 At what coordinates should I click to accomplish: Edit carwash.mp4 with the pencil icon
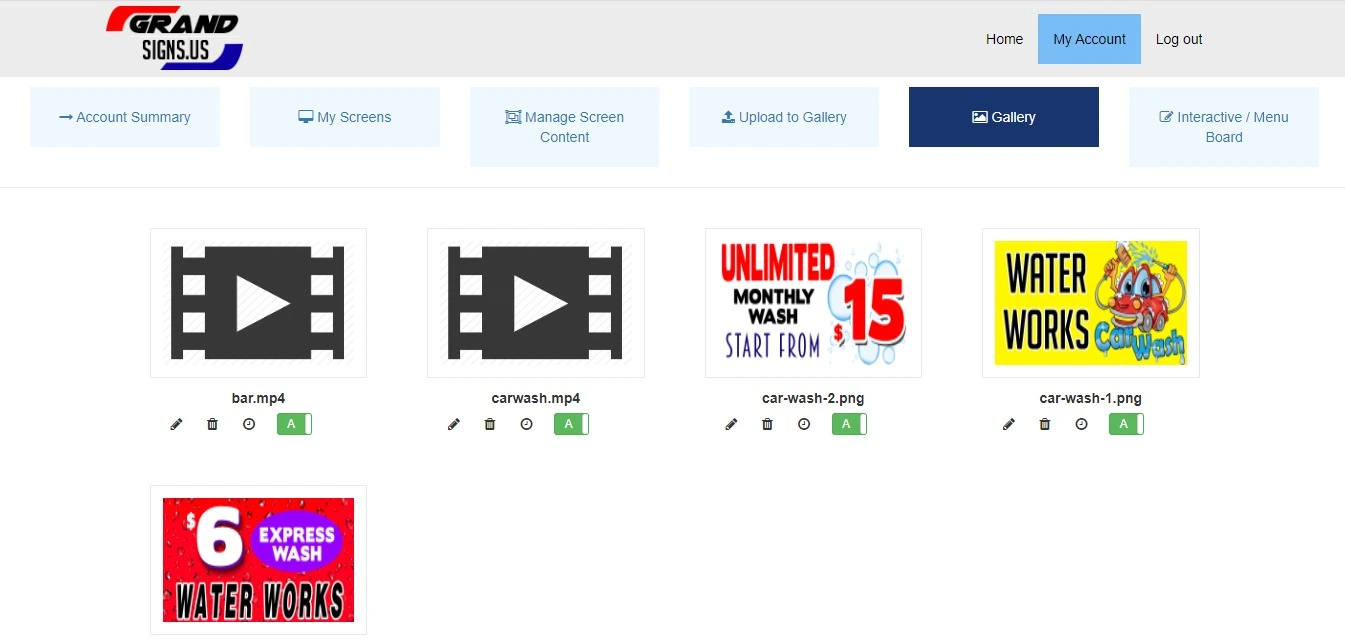(454, 424)
